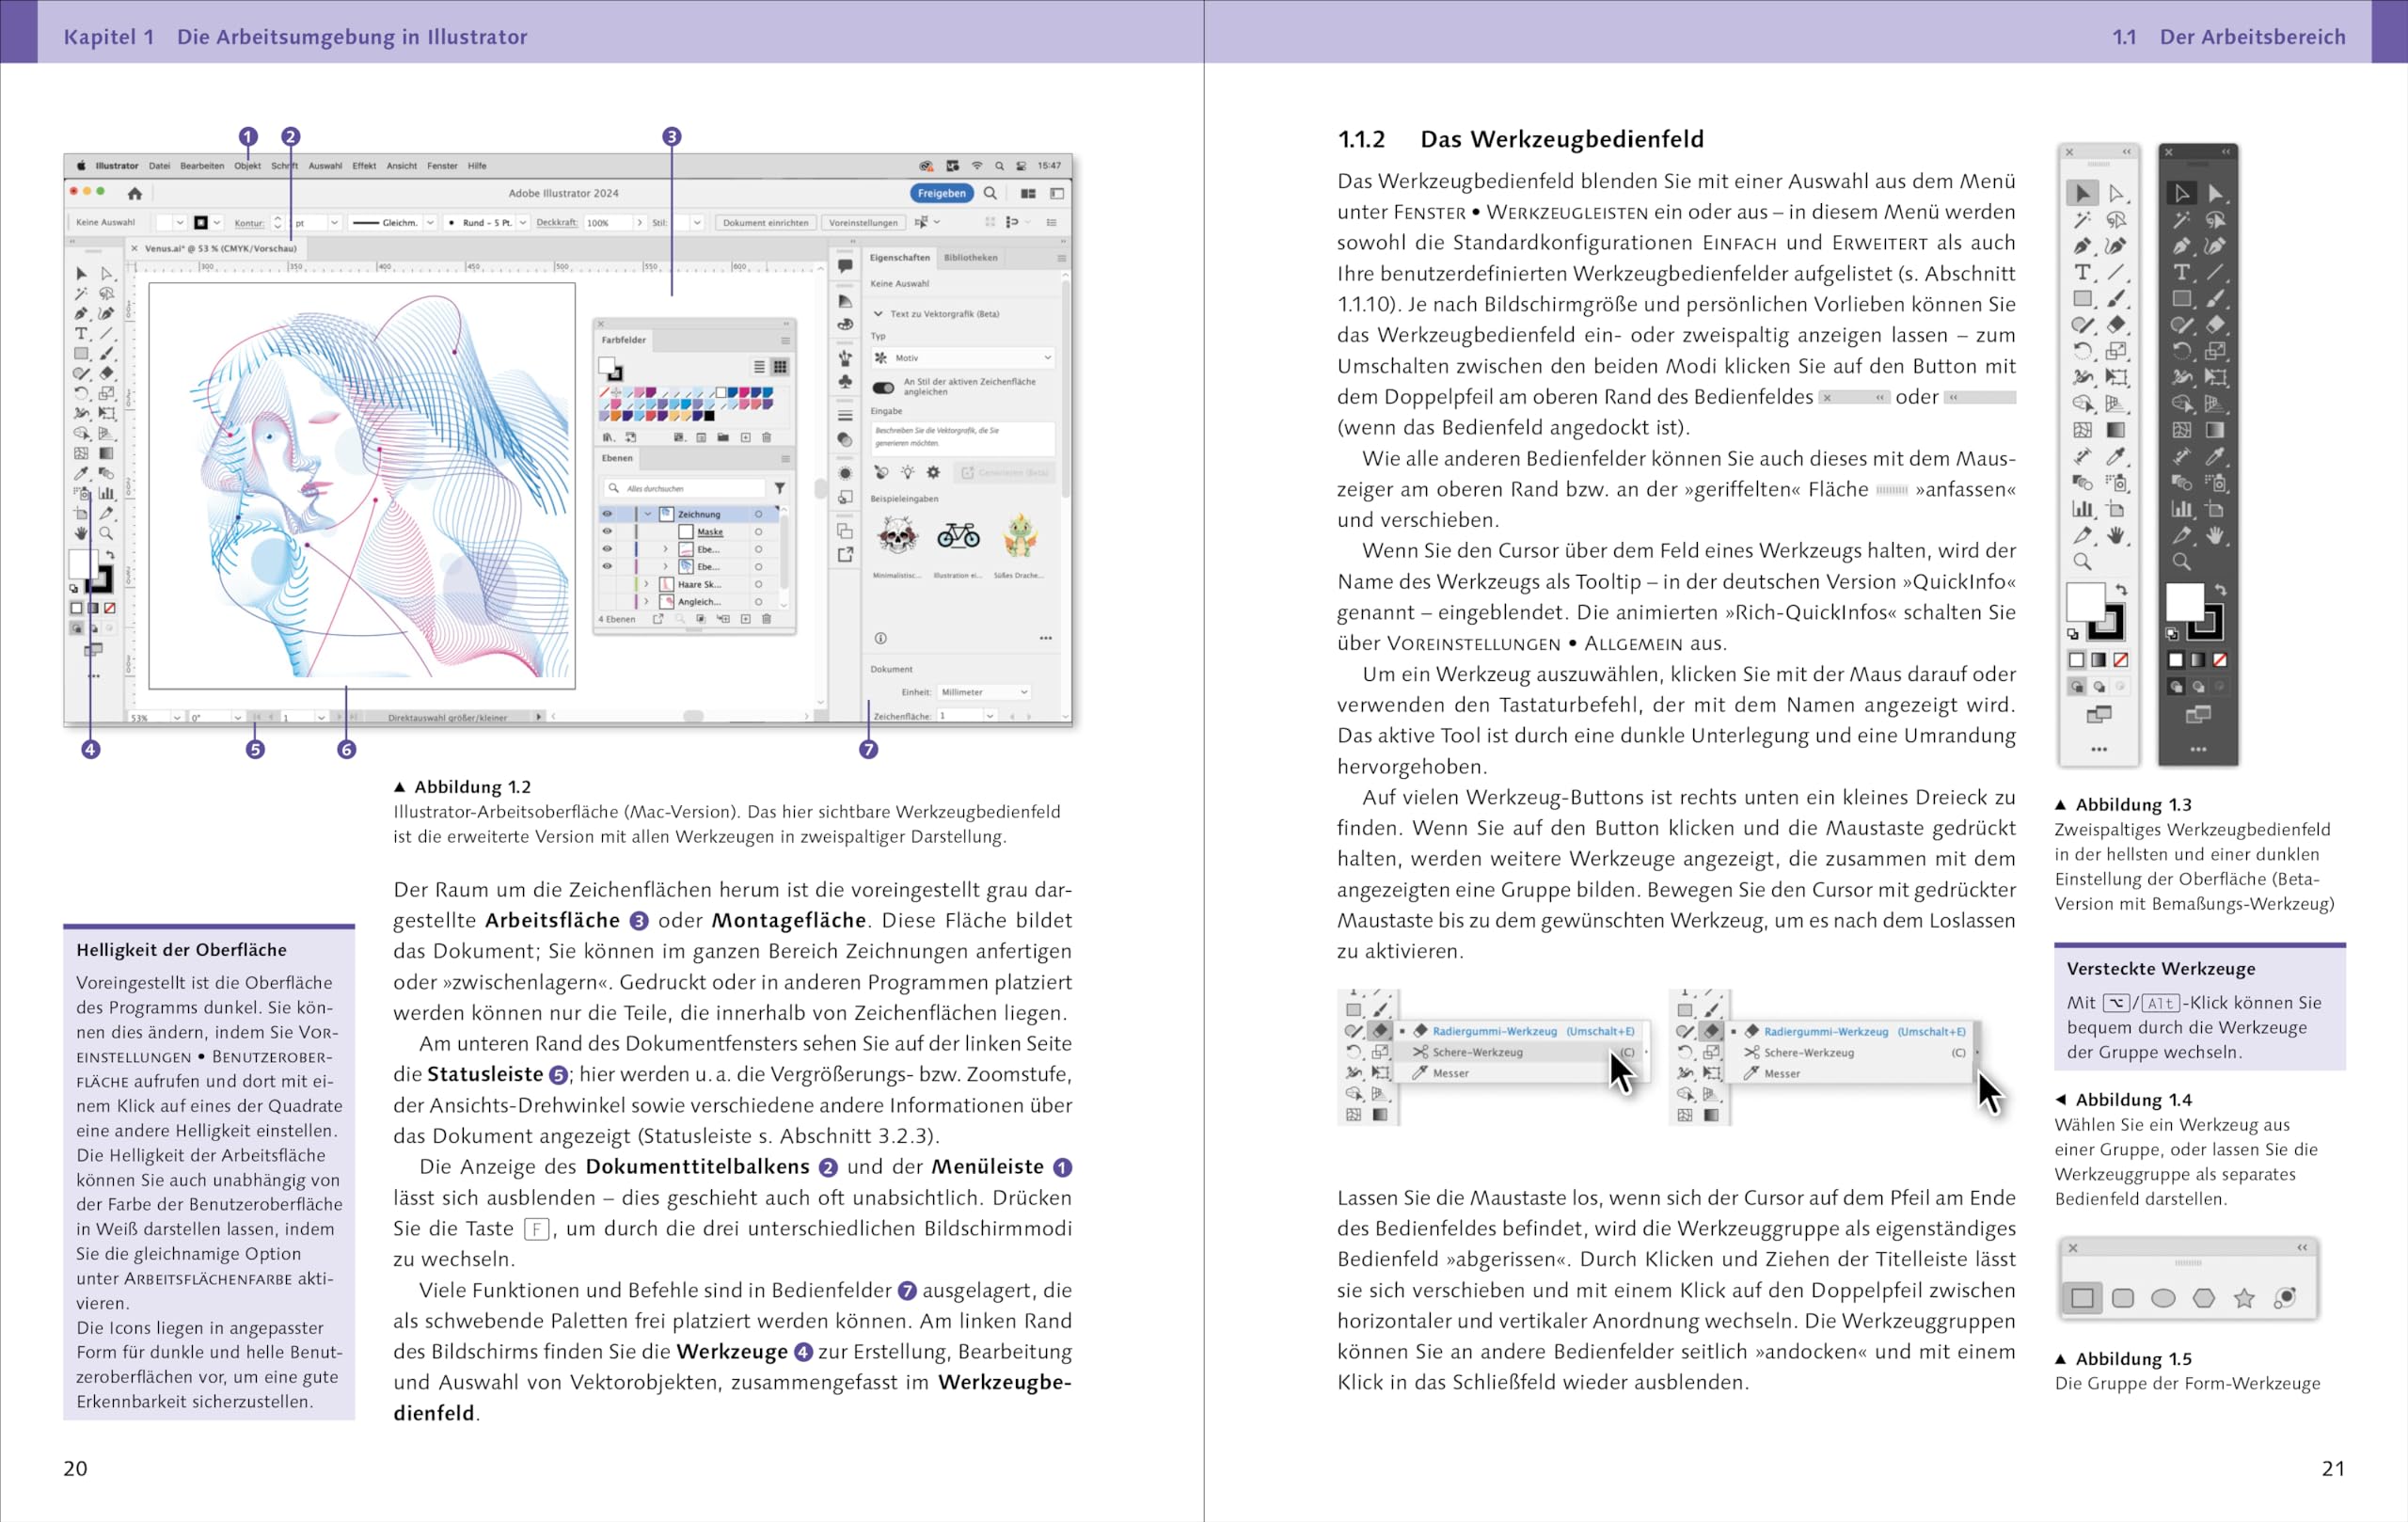Click the gear icon below the Eingabe field

[933, 472]
